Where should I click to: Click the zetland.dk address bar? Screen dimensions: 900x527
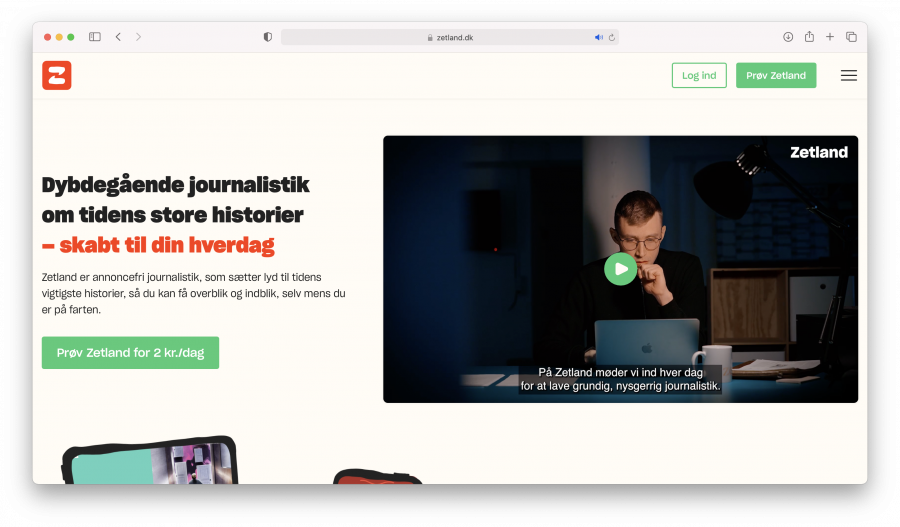pyautogui.click(x=450, y=37)
